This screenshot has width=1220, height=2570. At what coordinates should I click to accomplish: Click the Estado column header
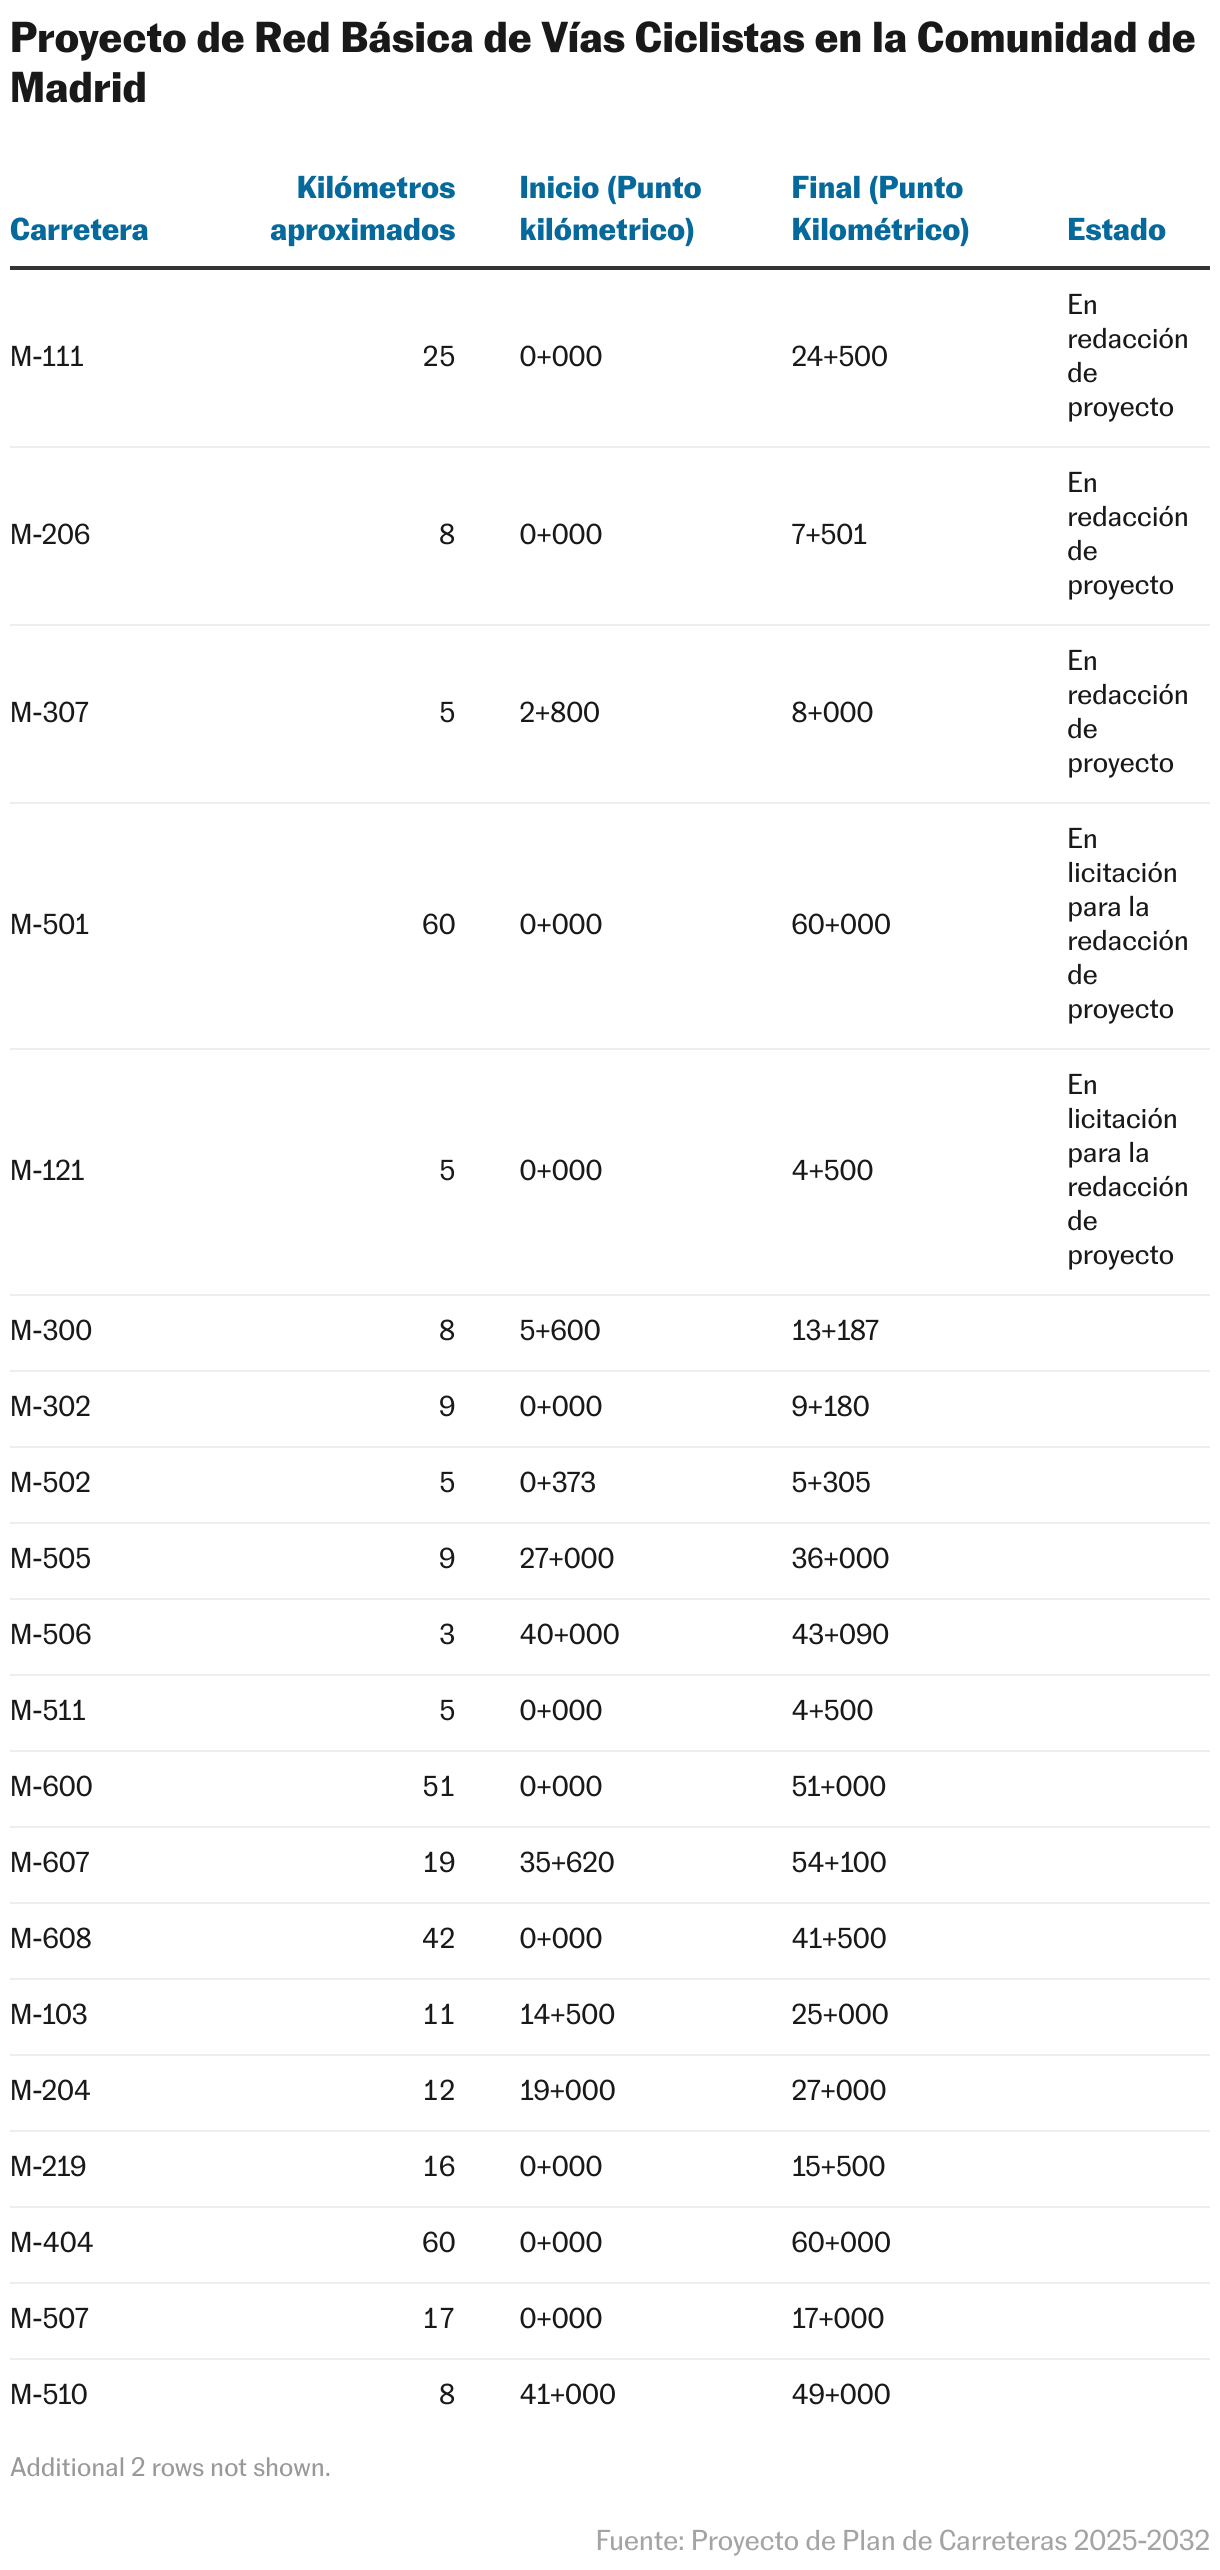(x=1116, y=230)
